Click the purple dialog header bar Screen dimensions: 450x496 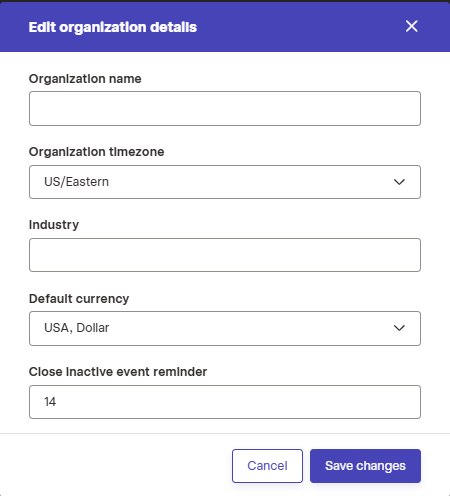point(225,27)
